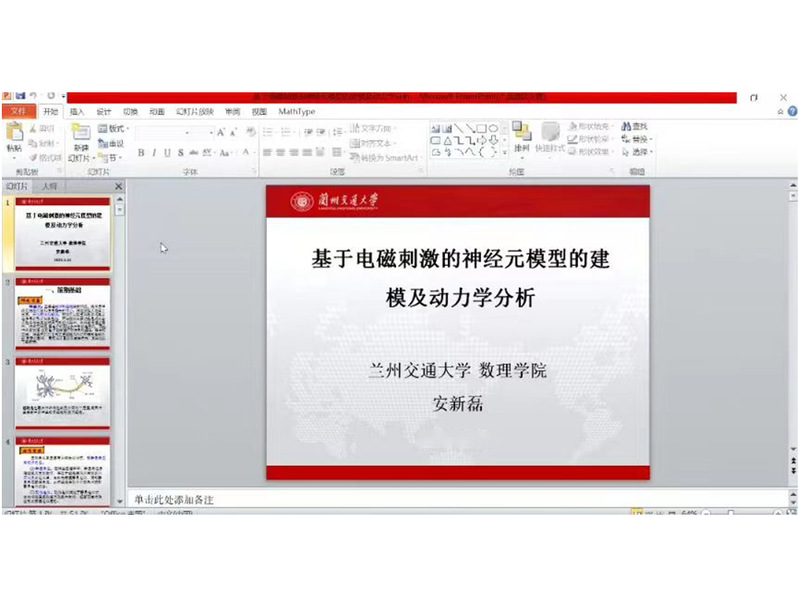Click the Save icon in quick access toolbar
This screenshot has height=606, width=799.
click(20, 96)
